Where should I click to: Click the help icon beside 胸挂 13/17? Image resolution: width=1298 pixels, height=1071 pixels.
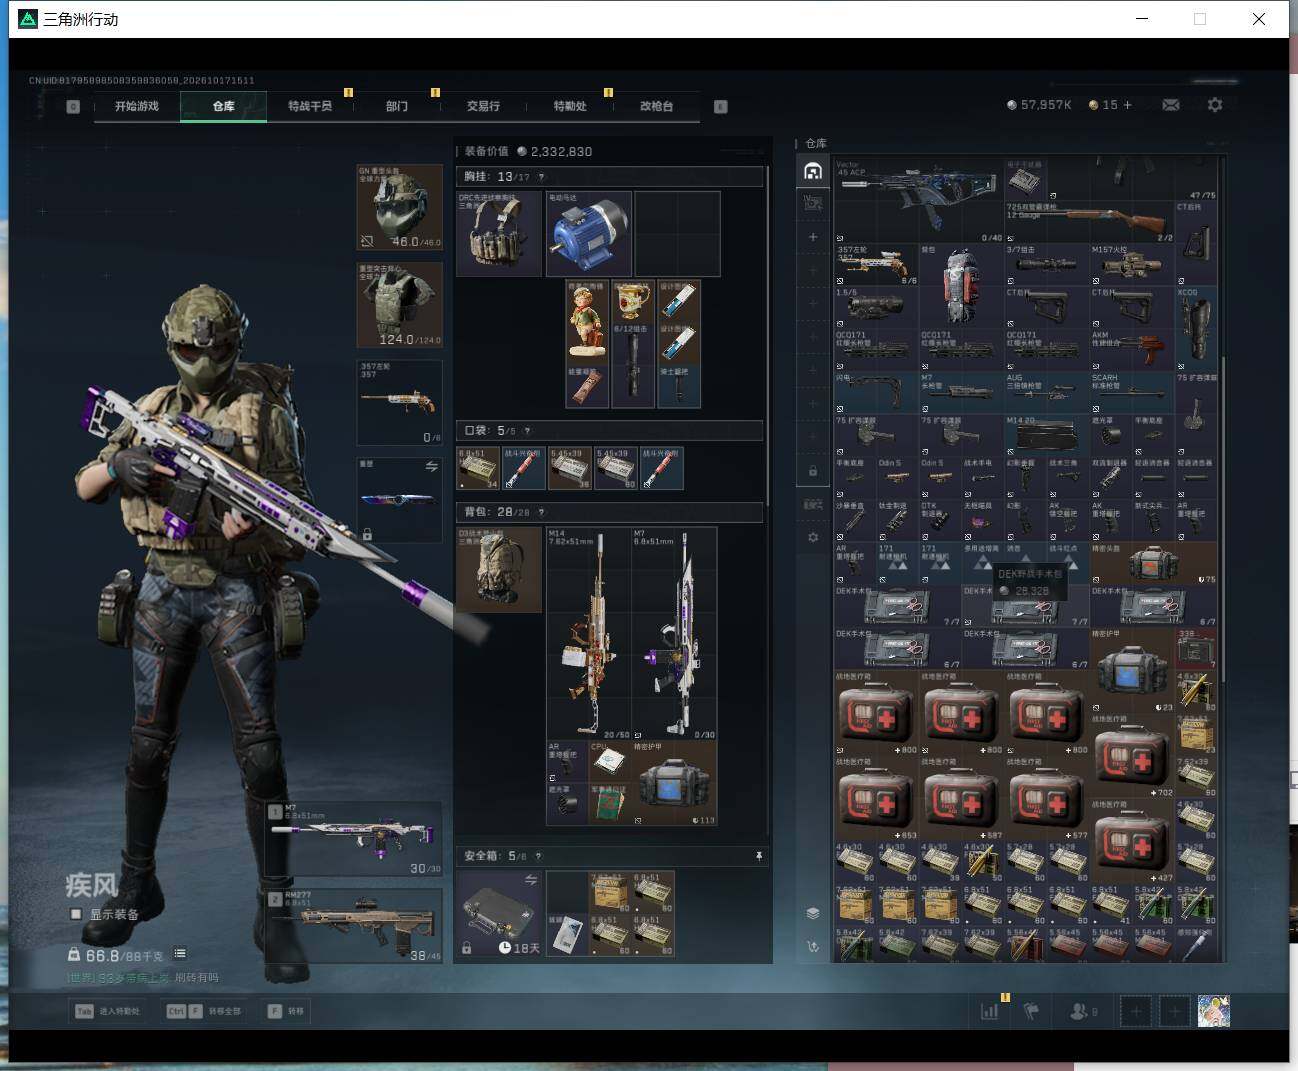542,177
